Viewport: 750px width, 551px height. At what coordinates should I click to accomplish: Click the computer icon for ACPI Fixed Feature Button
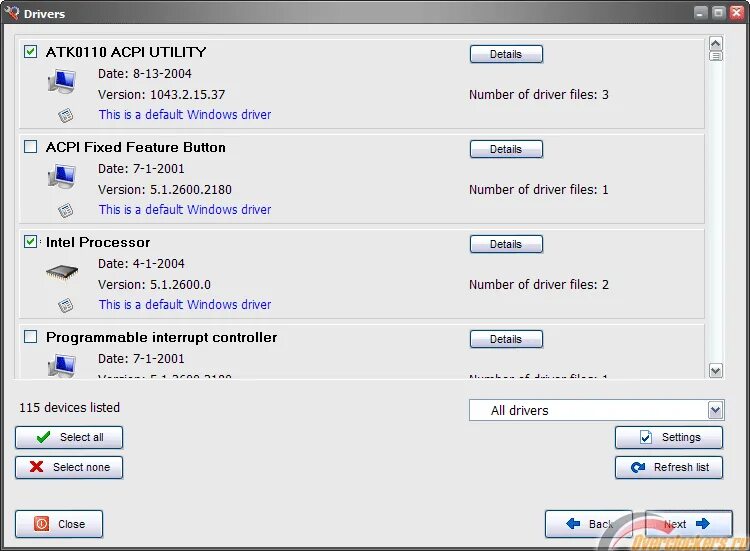click(x=62, y=176)
